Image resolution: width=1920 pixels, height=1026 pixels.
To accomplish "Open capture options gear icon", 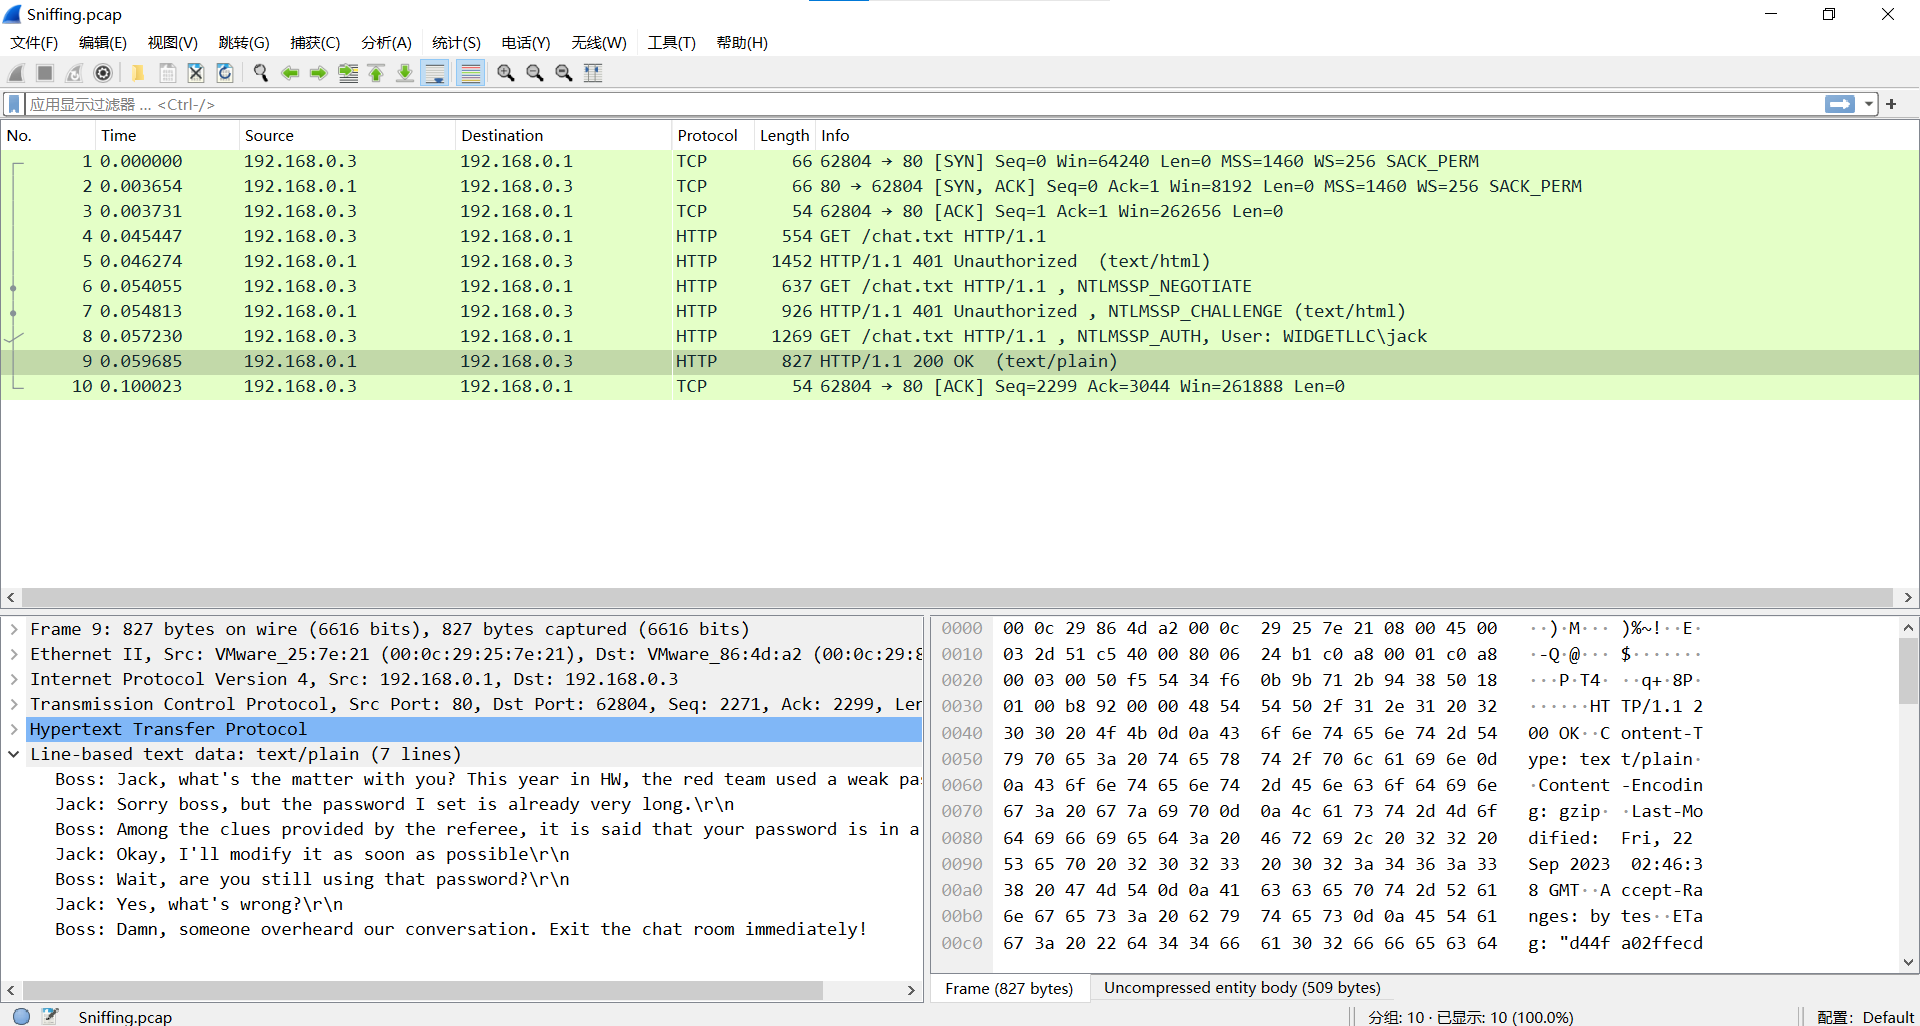I will 103,73.
